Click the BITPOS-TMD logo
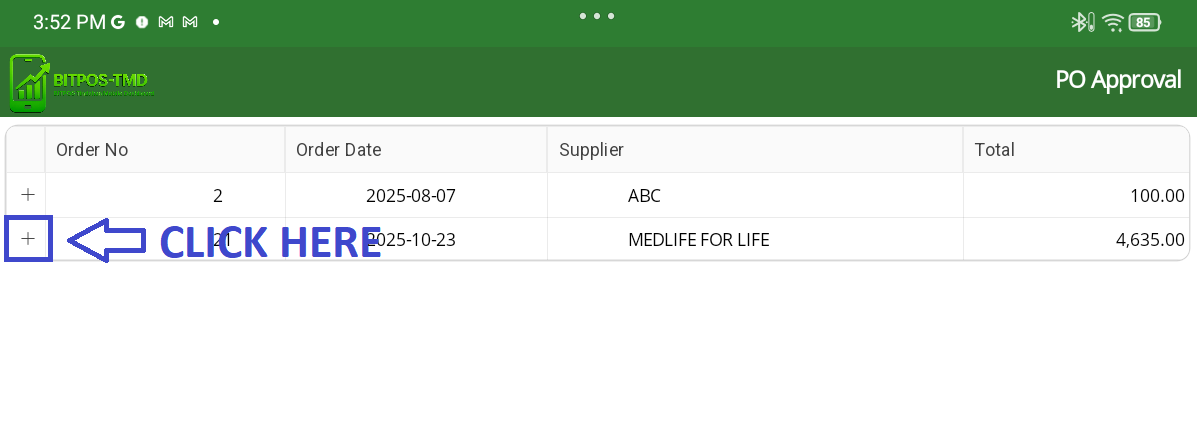 click(x=82, y=82)
